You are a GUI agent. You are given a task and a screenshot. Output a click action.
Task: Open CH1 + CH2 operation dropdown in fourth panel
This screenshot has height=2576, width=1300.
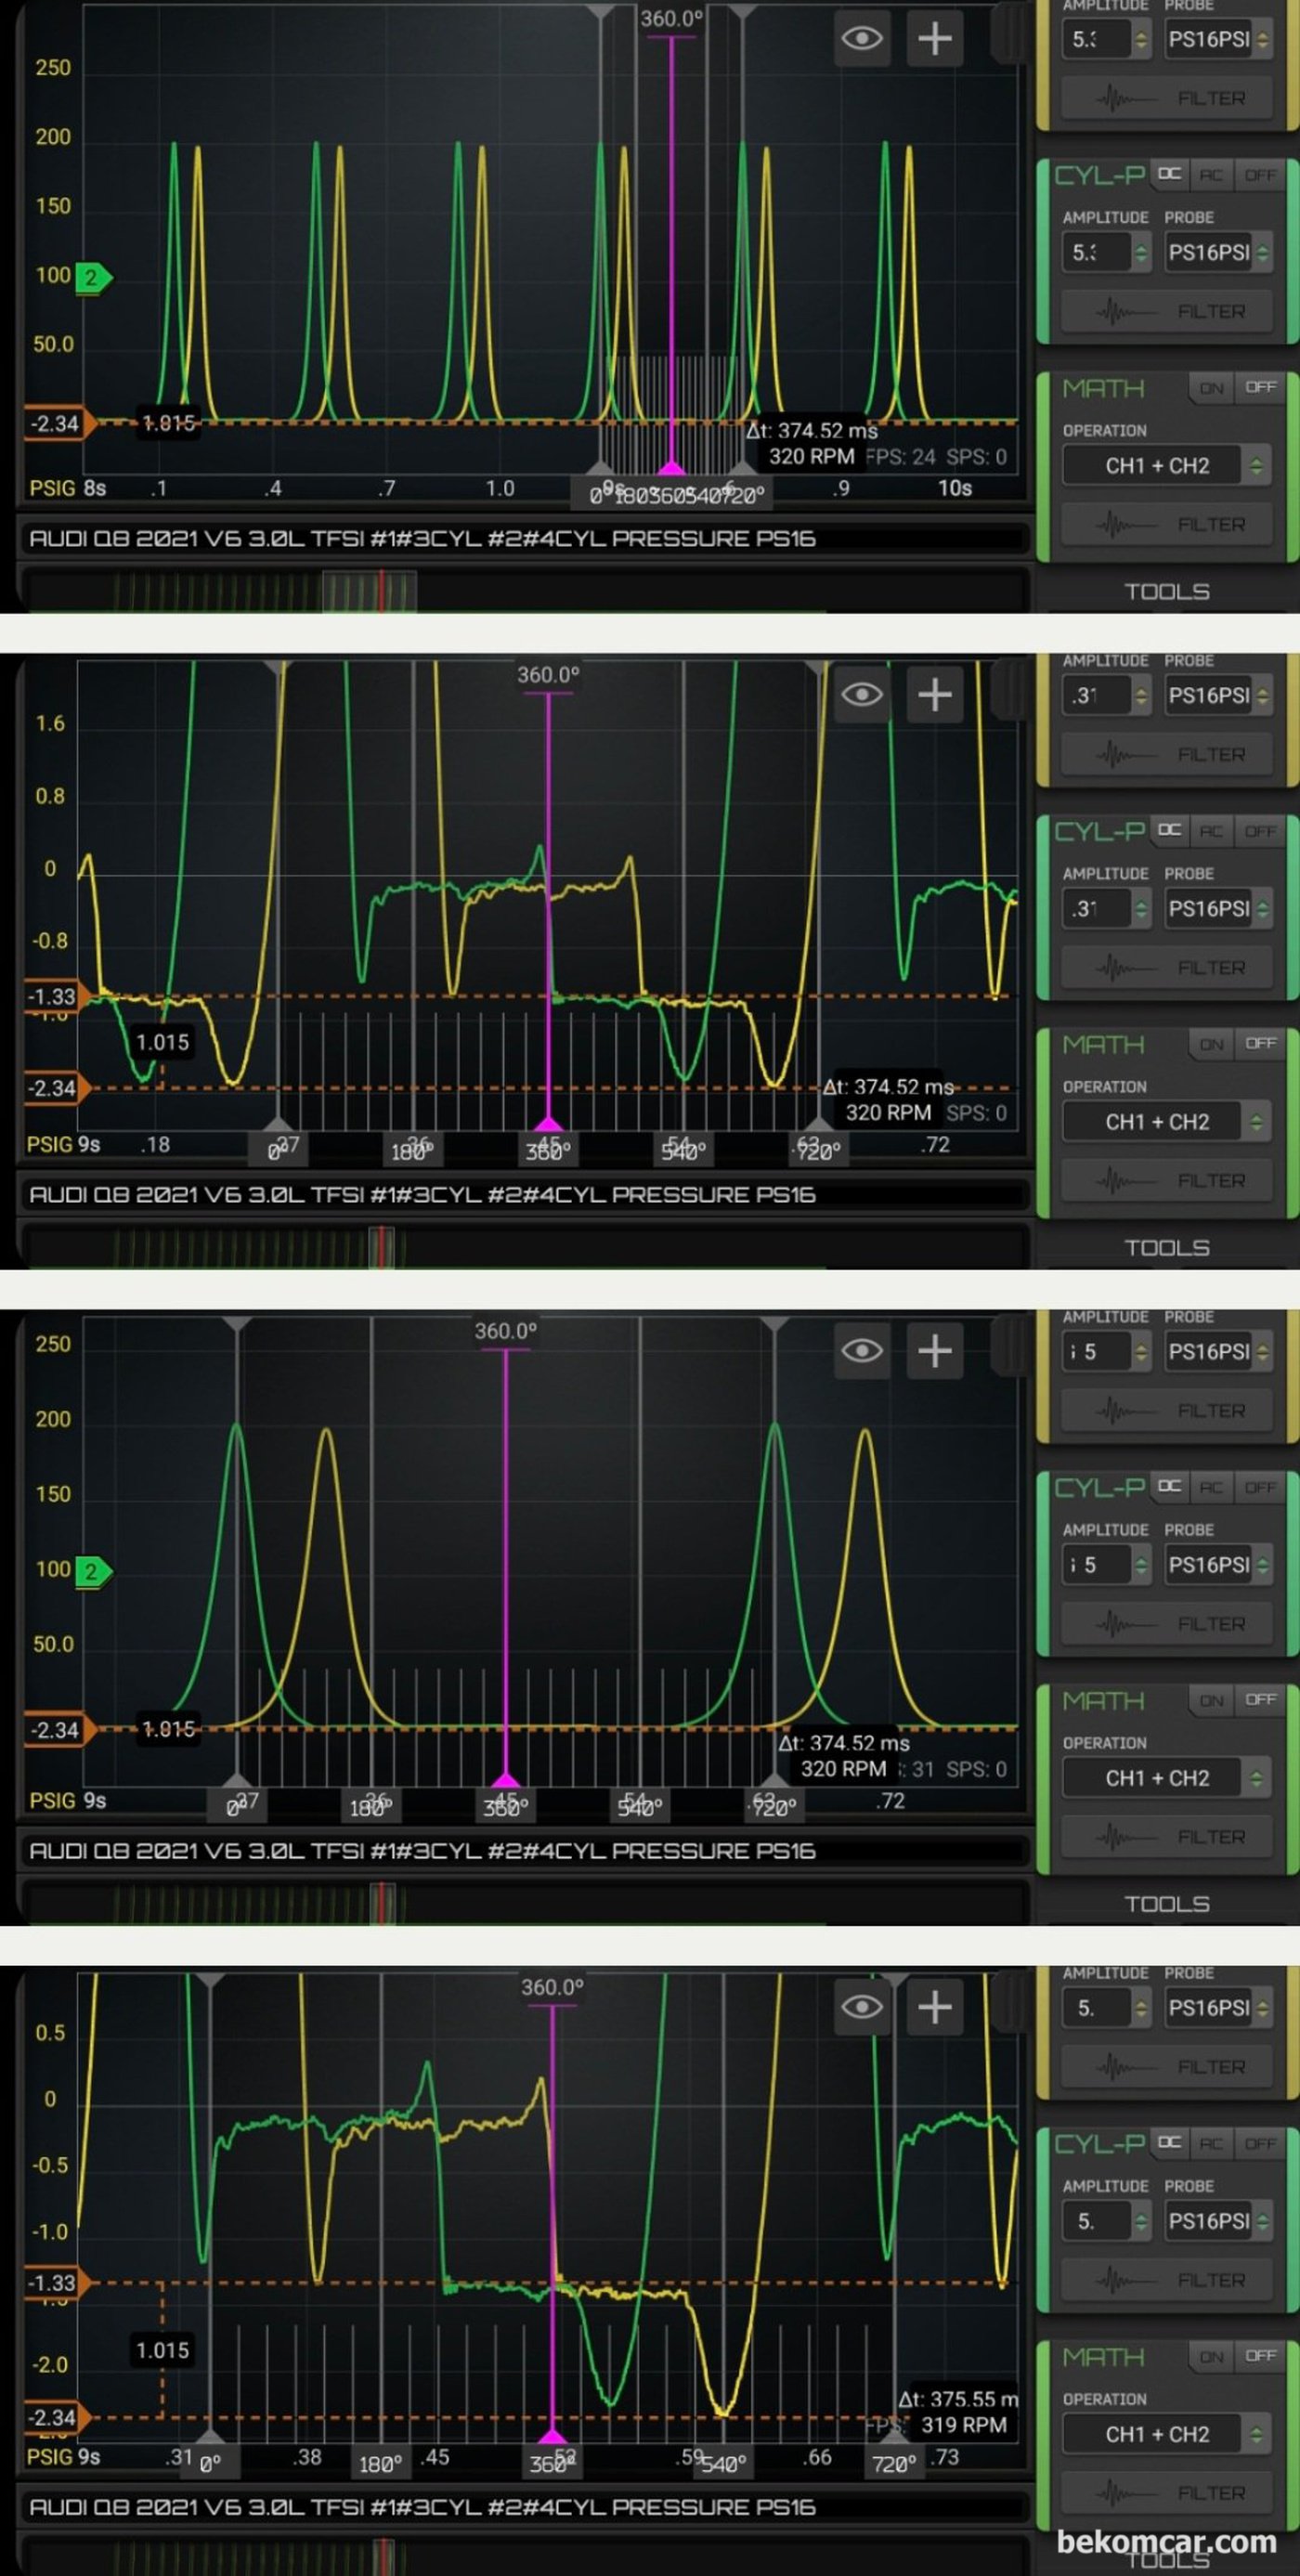1167,2434
